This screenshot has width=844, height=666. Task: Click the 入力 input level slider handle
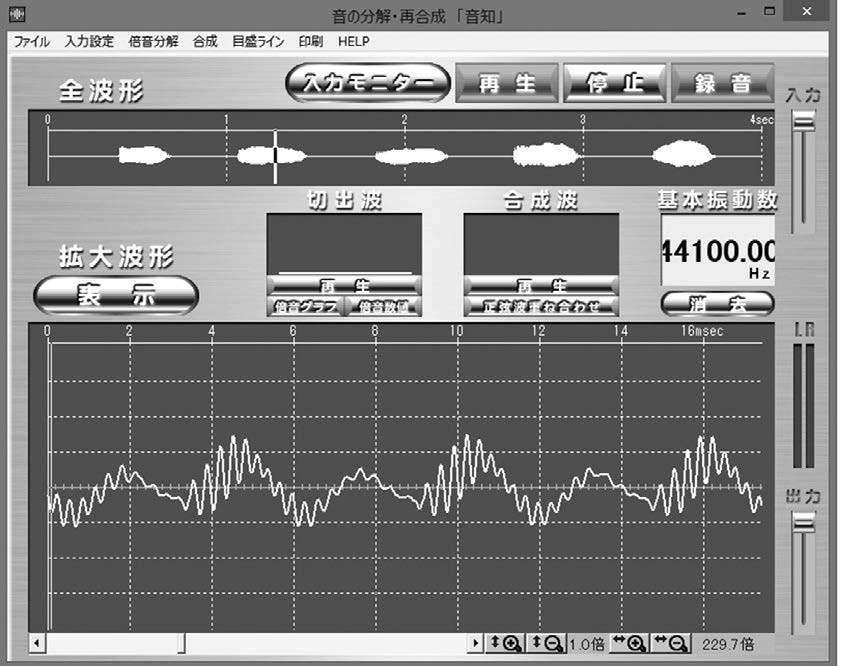pyautogui.click(x=803, y=121)
